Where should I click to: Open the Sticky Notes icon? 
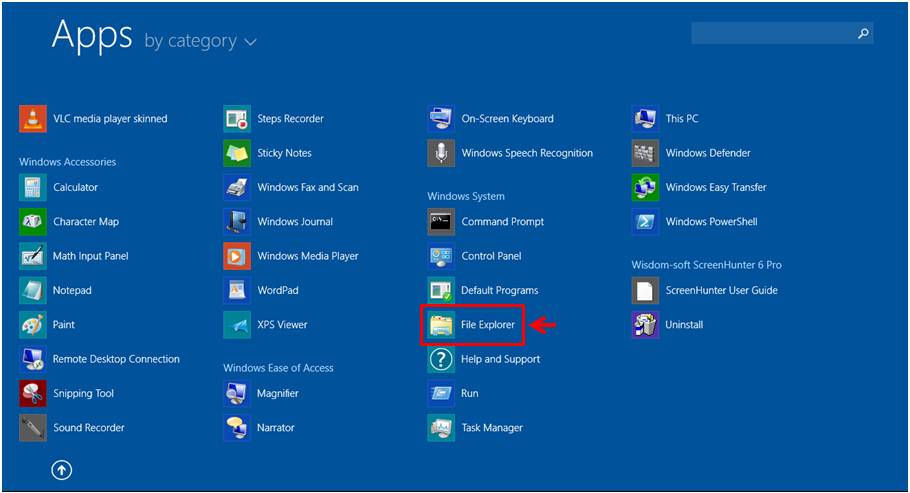pos(237,153)
